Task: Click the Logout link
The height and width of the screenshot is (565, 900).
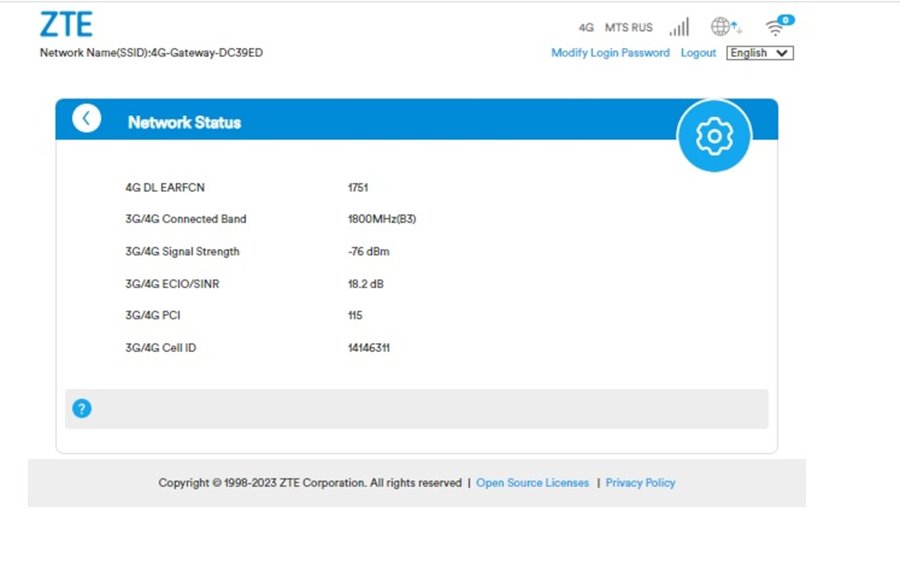Action: pos(698,53)
